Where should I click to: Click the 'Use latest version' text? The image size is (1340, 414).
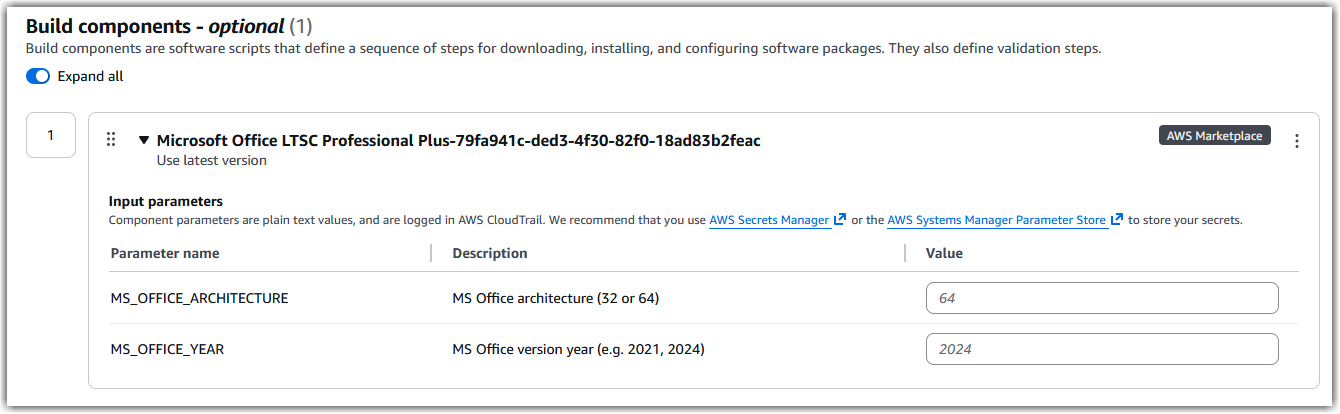212,160
